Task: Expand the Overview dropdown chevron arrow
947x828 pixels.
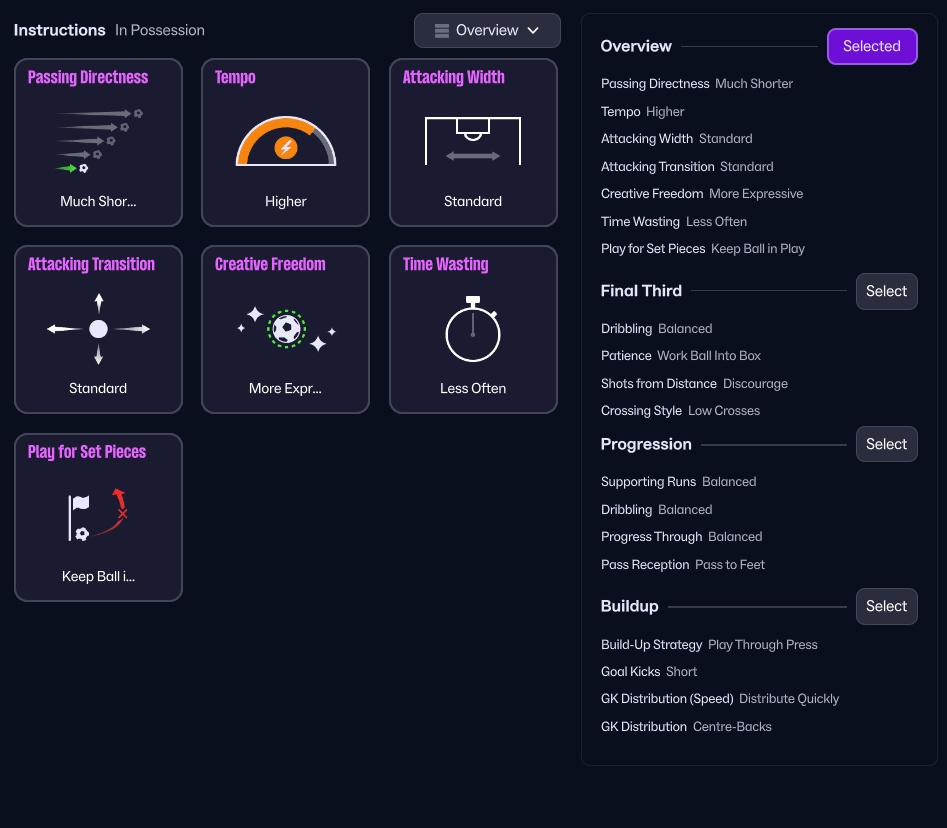Action: pyautogui.click(x=533, y=31)
